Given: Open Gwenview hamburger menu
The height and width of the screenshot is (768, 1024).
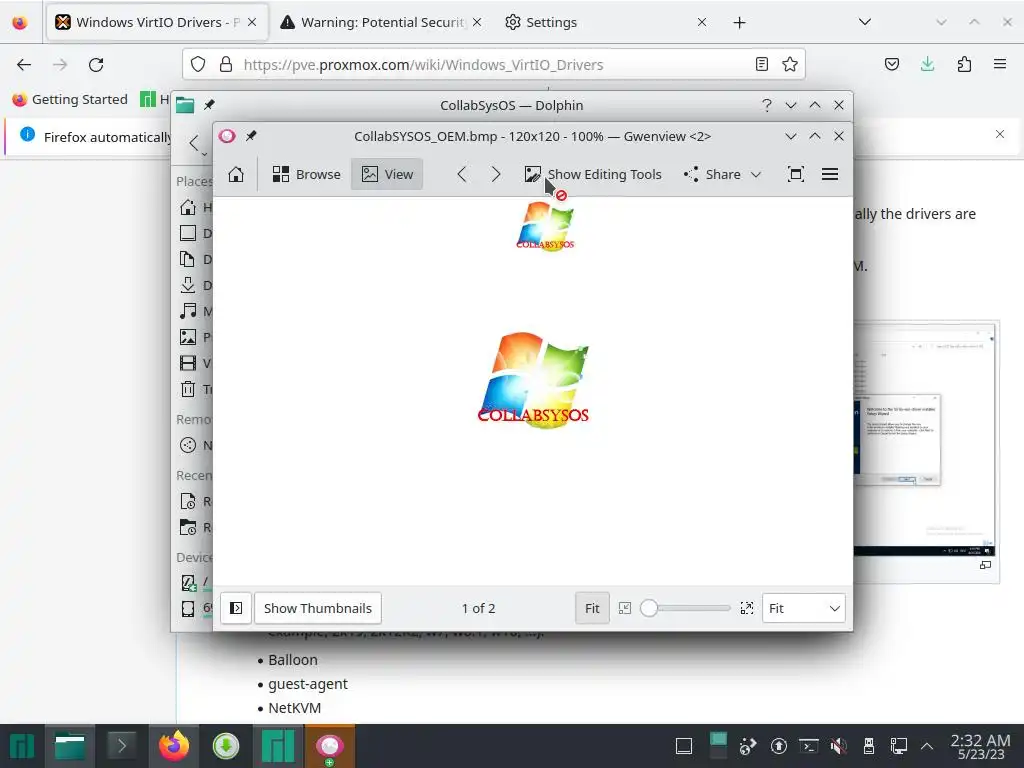Looking at the screenshot, I should 830,174.
